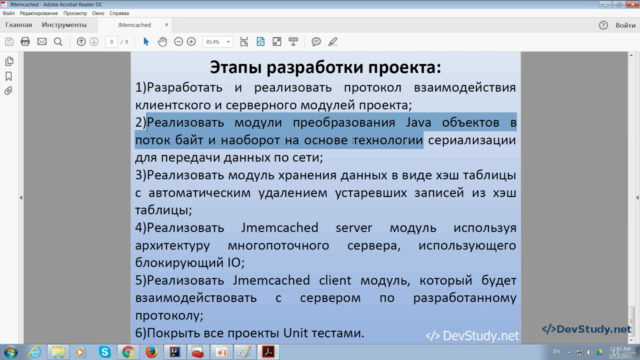Open the Просмотр menu
640x360 pixels.
tap(75, 13)
